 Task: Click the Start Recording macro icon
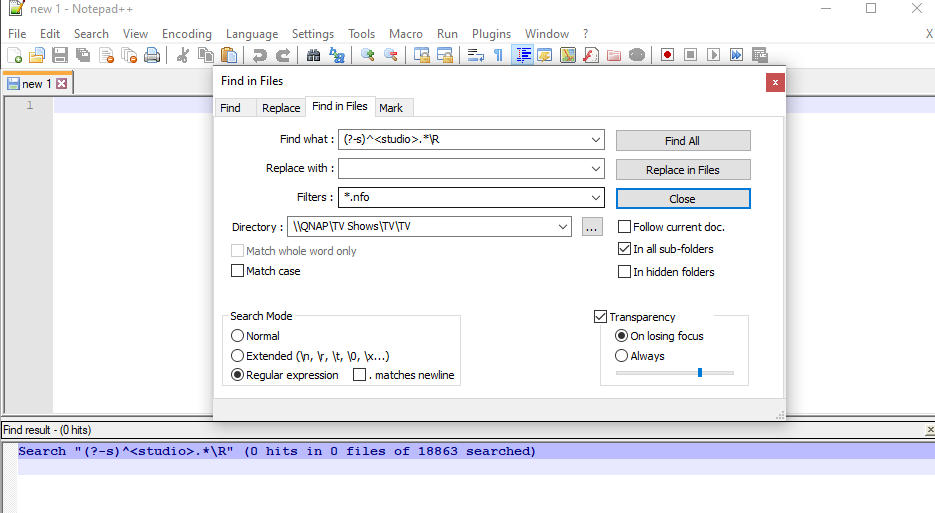(667, 55)
